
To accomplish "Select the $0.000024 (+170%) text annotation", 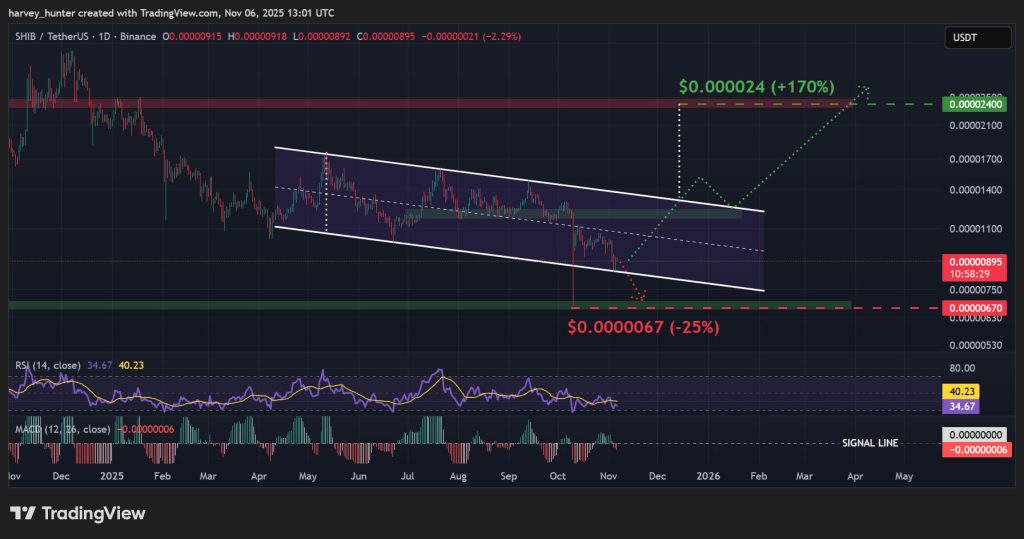I will coord(755,87).
